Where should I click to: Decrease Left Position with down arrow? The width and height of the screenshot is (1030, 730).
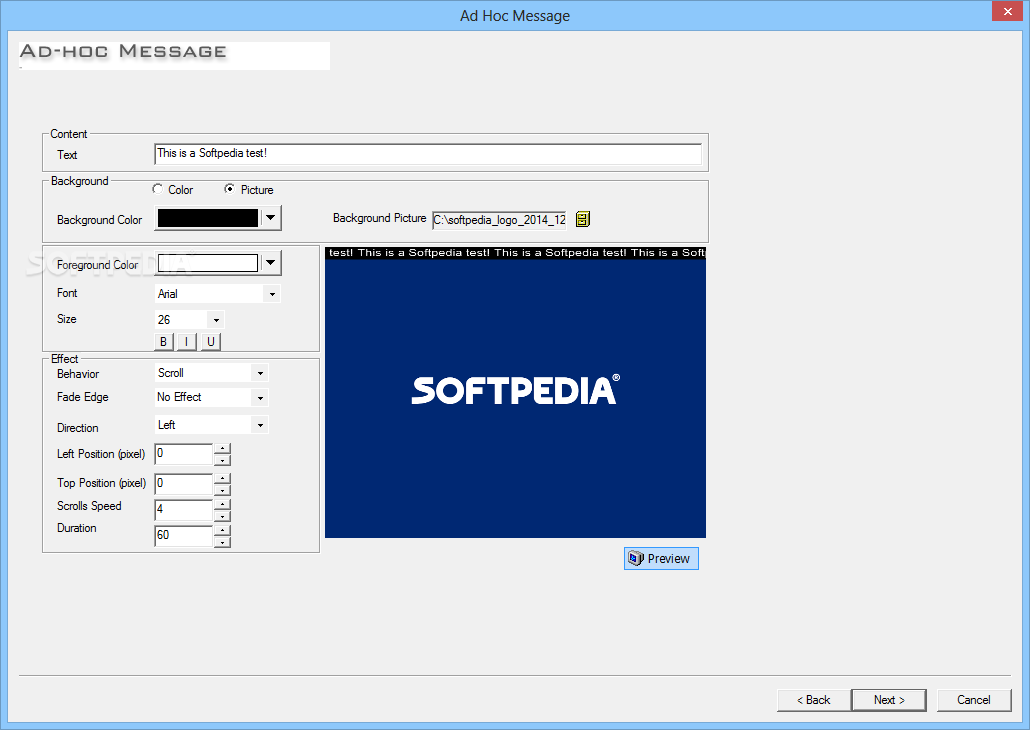click(223, 460)
